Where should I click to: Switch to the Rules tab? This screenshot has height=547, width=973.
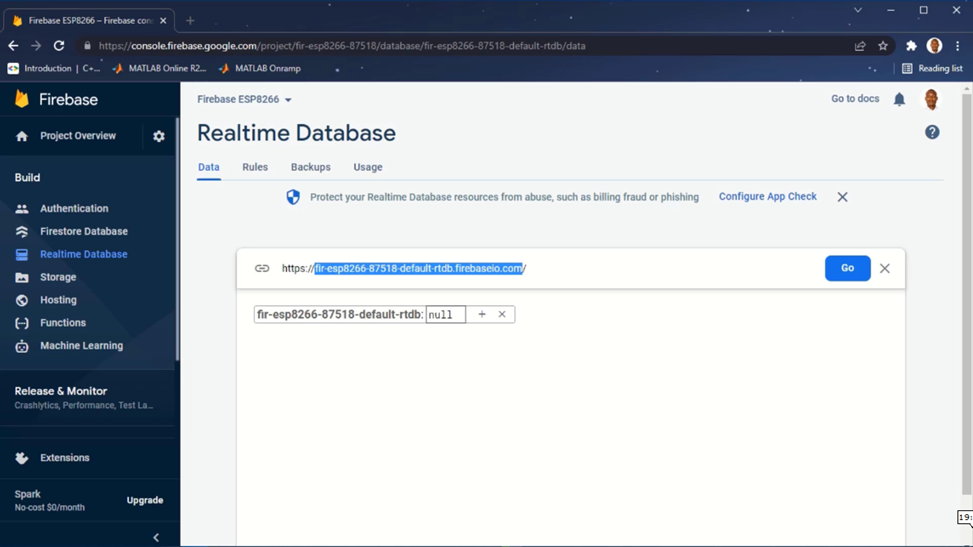255,167
